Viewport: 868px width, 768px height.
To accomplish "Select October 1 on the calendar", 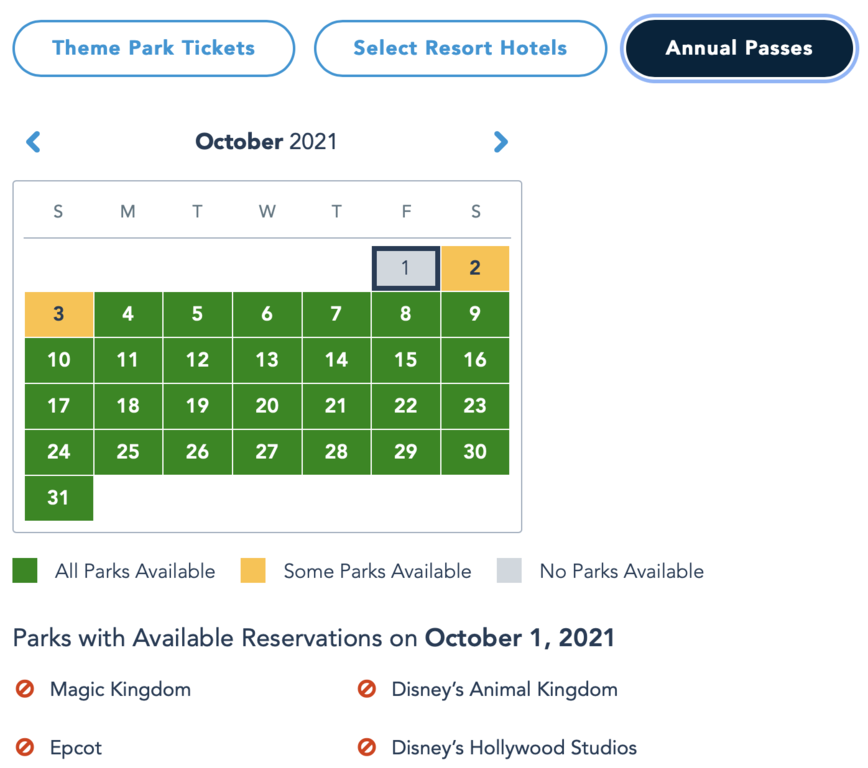I will 405,268.
